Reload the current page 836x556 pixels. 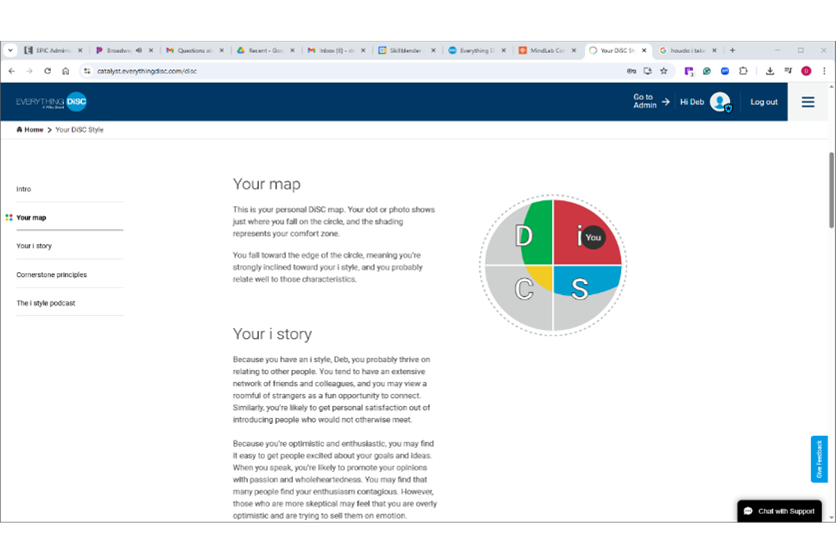tap(47, 71)
